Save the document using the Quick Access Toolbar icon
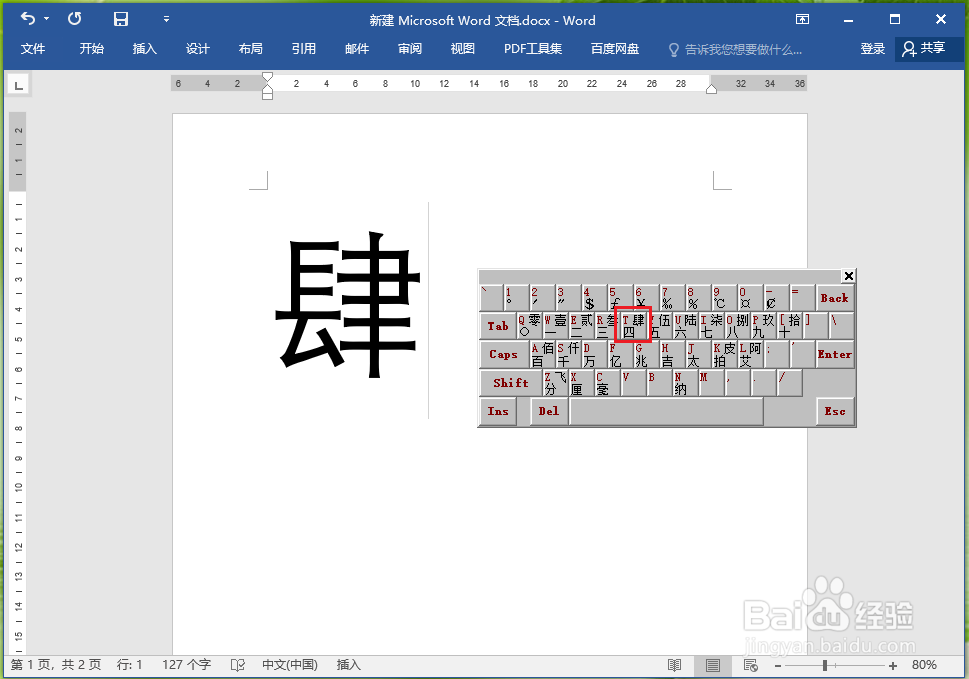969x679 pixels. click(121, 18)
